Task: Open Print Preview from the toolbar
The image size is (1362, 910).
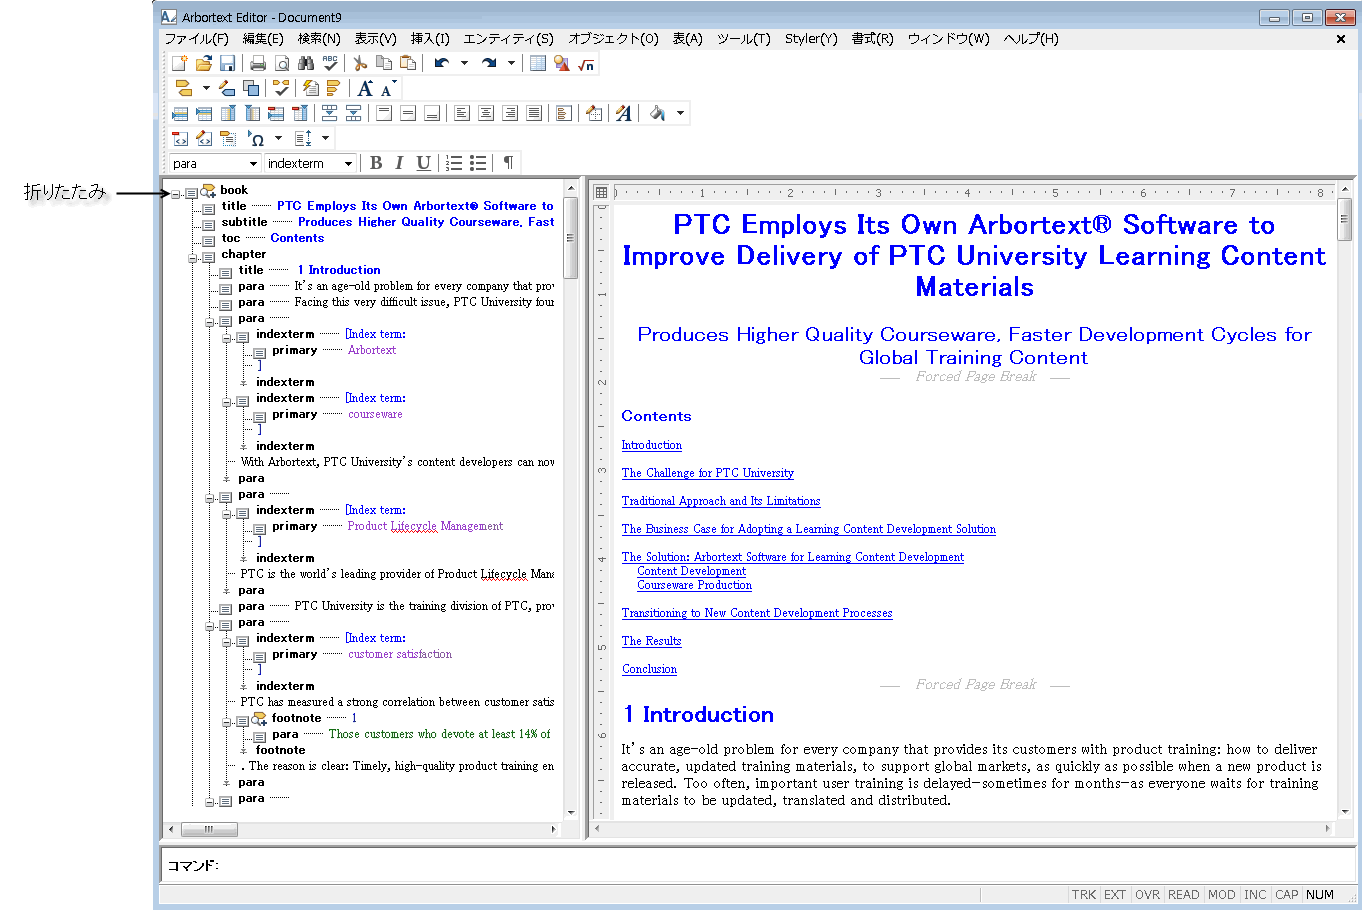Action: 282,64
